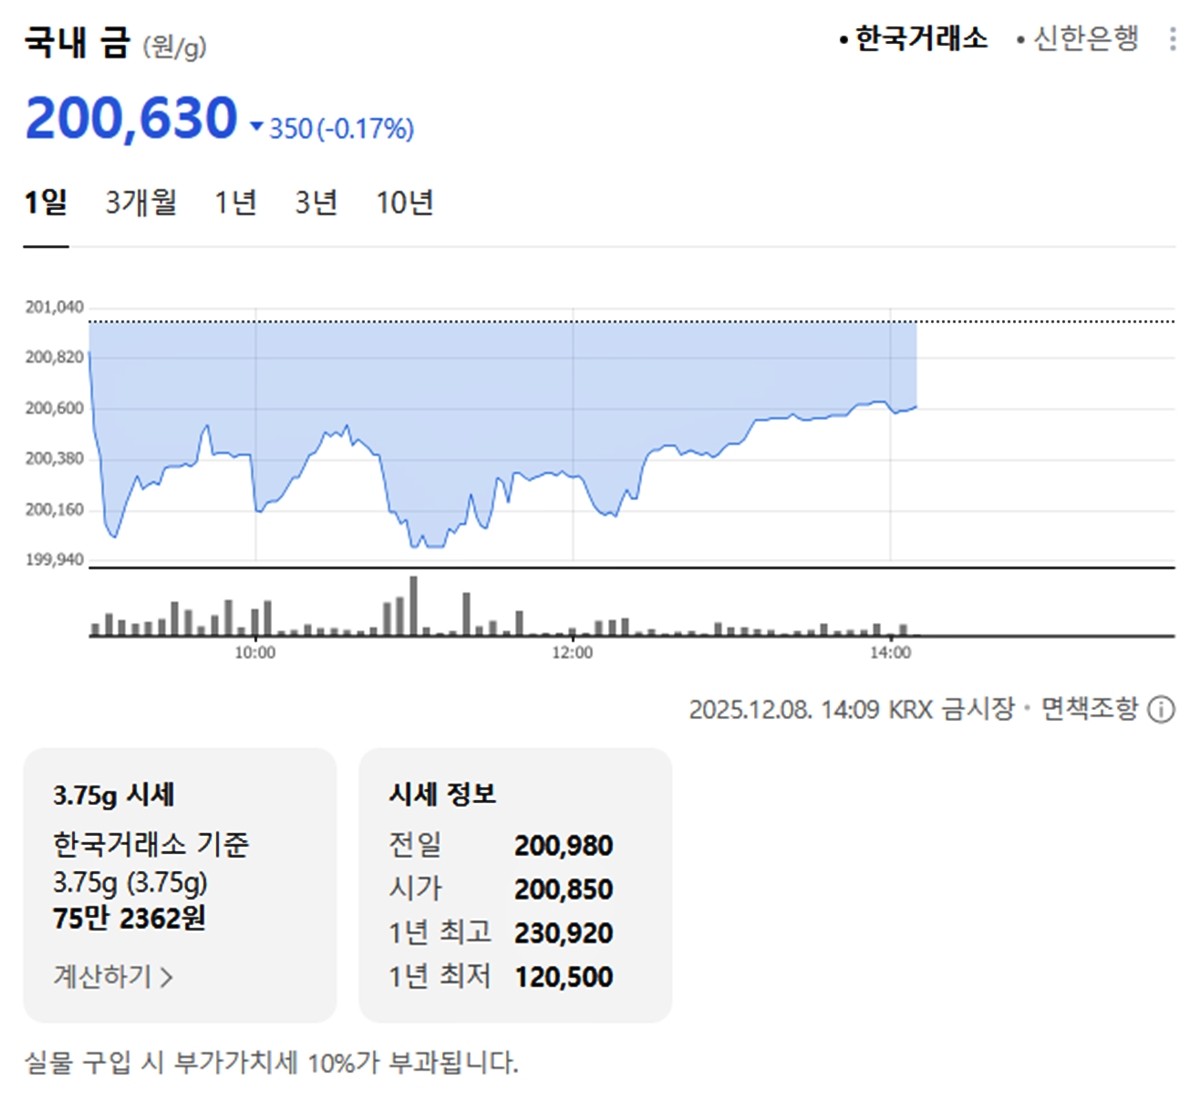Switch to the 3개월 tab

(140, 202)
